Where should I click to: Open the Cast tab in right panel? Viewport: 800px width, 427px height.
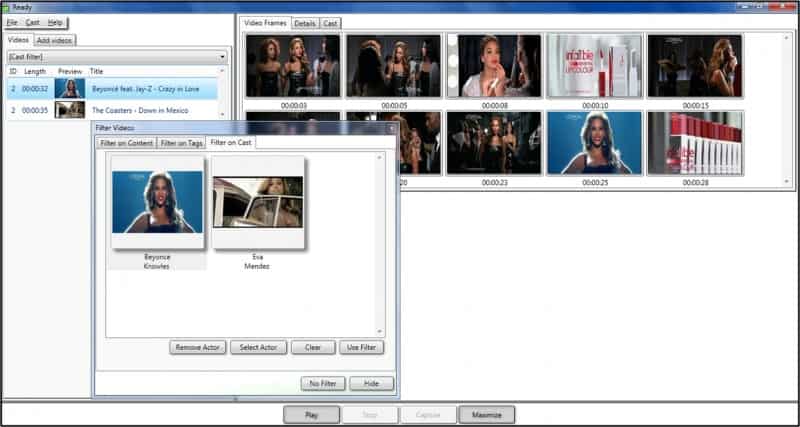(330, 23)
